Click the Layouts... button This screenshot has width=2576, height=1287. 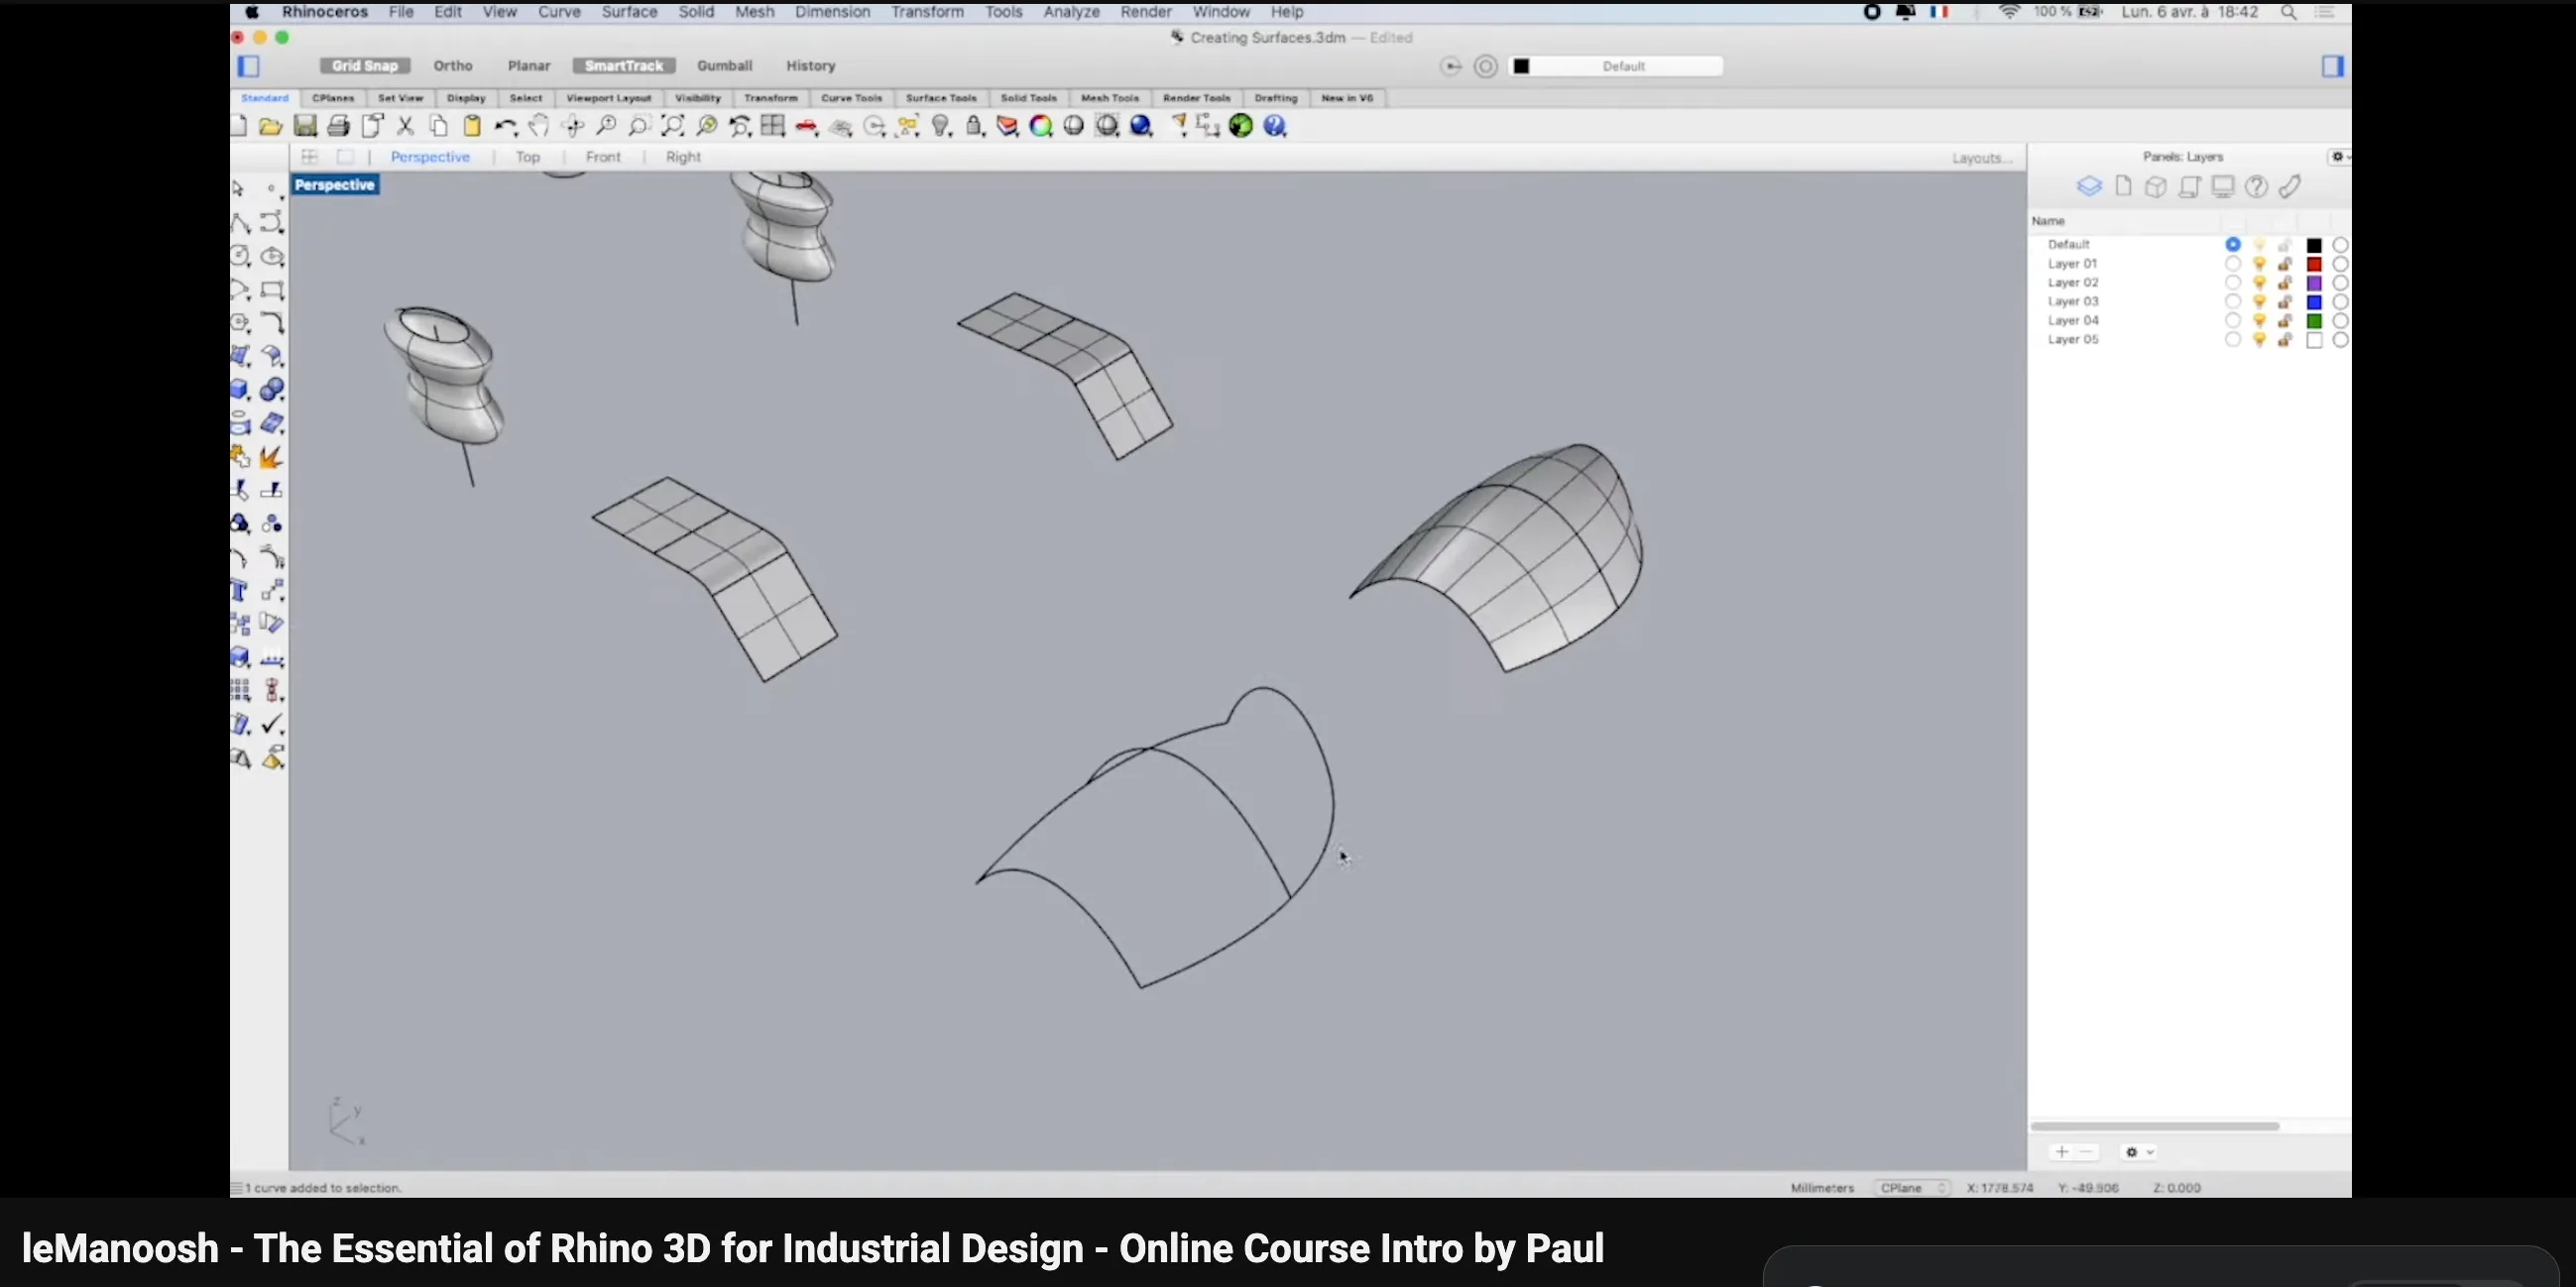[1981, 158]
